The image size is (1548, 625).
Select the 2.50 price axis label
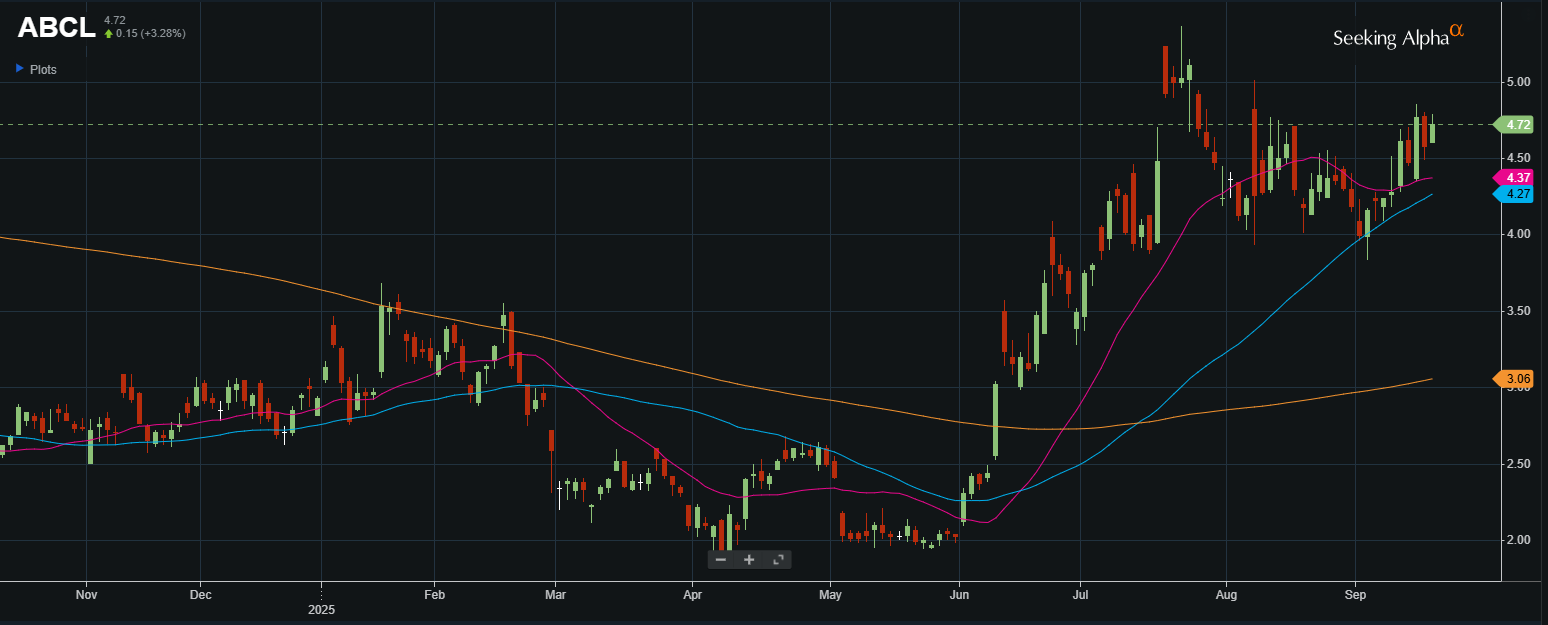(1518, 464)
